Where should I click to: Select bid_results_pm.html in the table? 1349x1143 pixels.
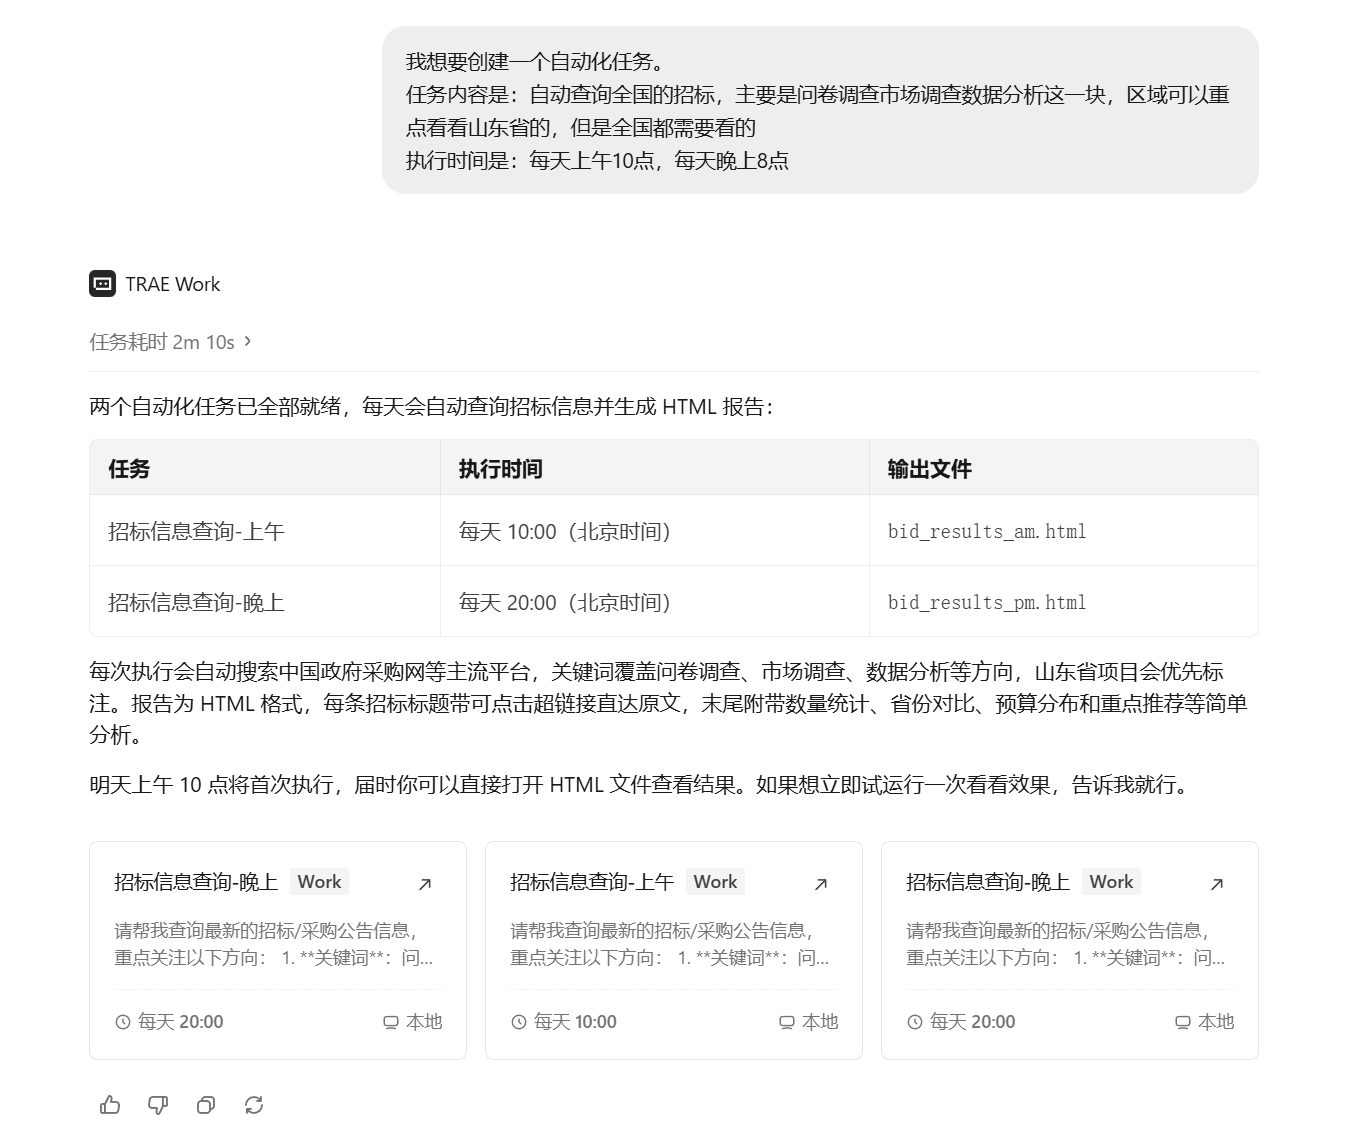[x=987, y=602]
